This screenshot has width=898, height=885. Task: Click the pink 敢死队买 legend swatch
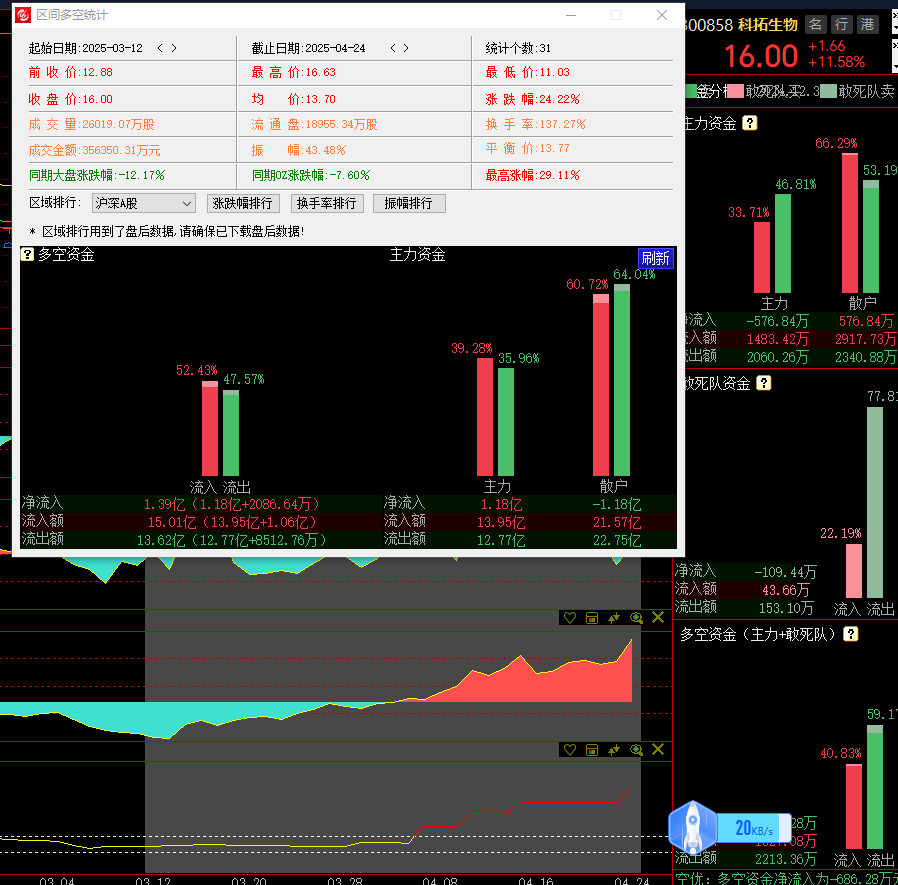click(735, 91)
